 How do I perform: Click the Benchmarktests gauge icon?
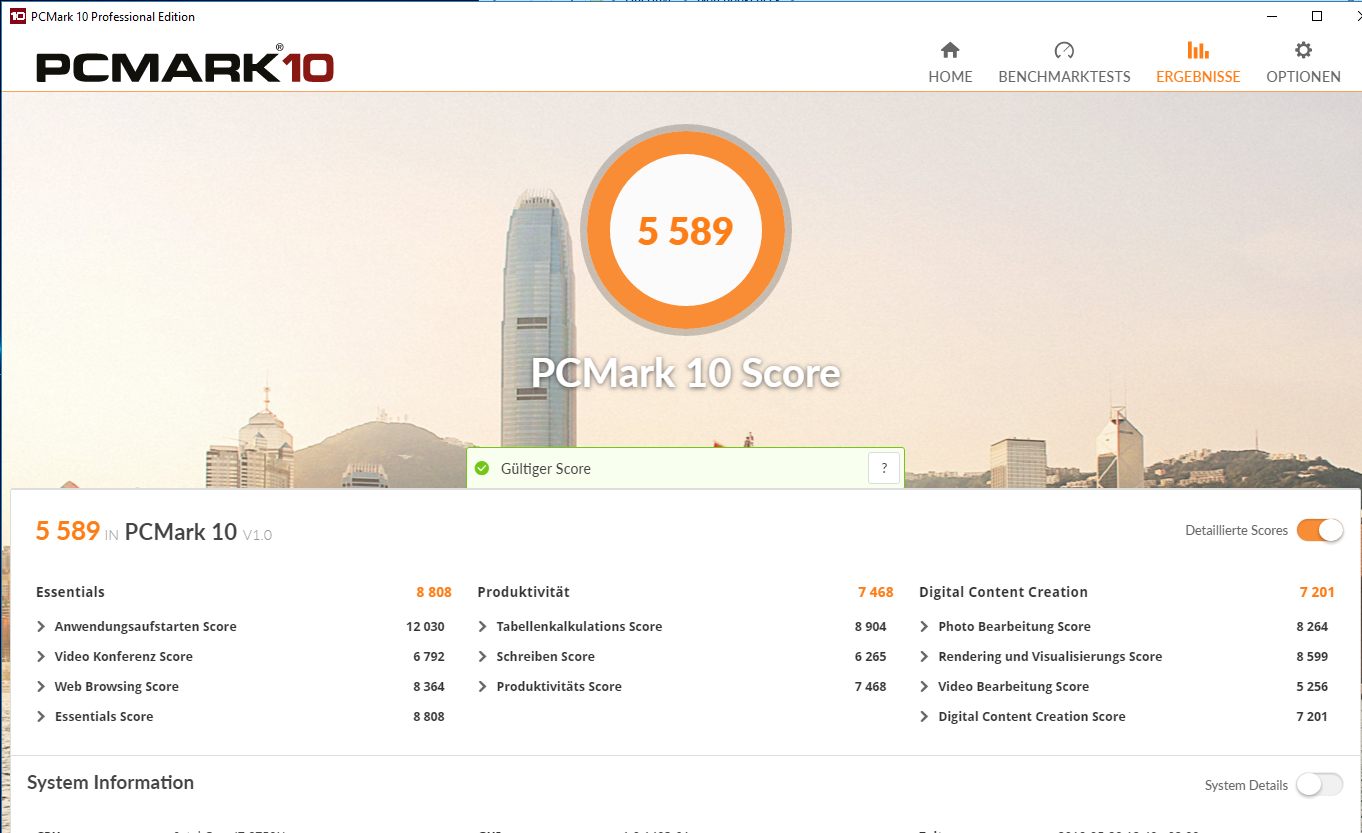click(x=1064, y=50)
